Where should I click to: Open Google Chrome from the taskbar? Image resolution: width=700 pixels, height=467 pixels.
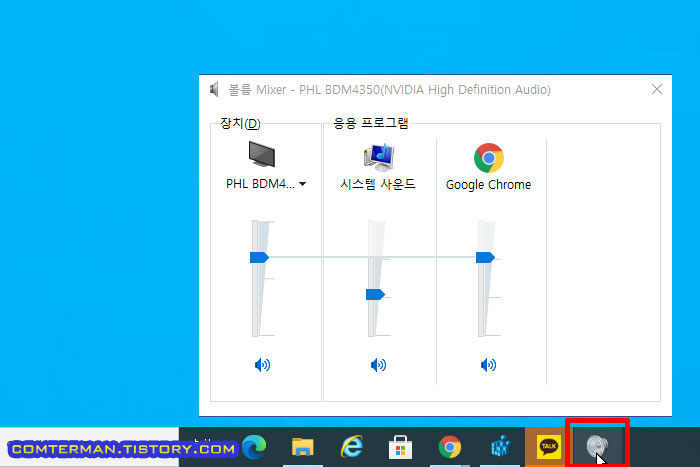tap(450, 447)
